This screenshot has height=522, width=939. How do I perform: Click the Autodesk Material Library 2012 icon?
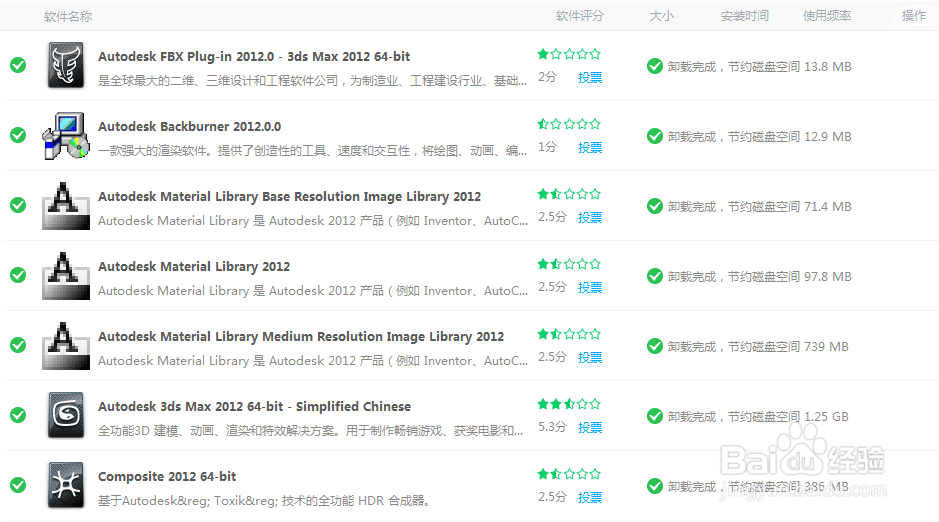point(66,275)
